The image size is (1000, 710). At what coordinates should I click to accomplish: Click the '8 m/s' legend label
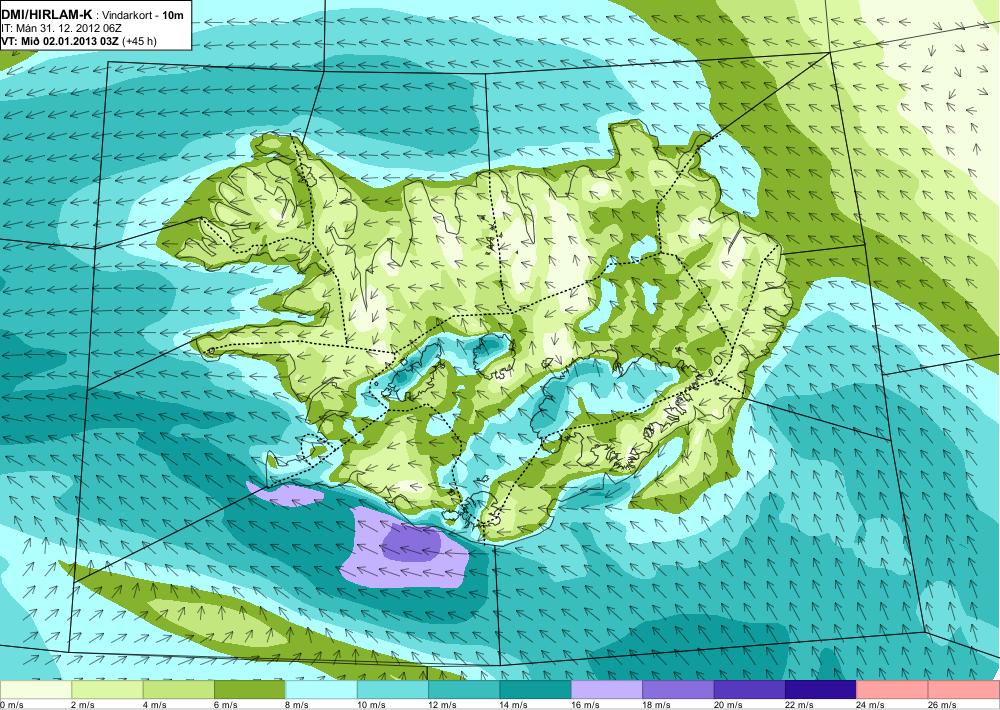297,705
